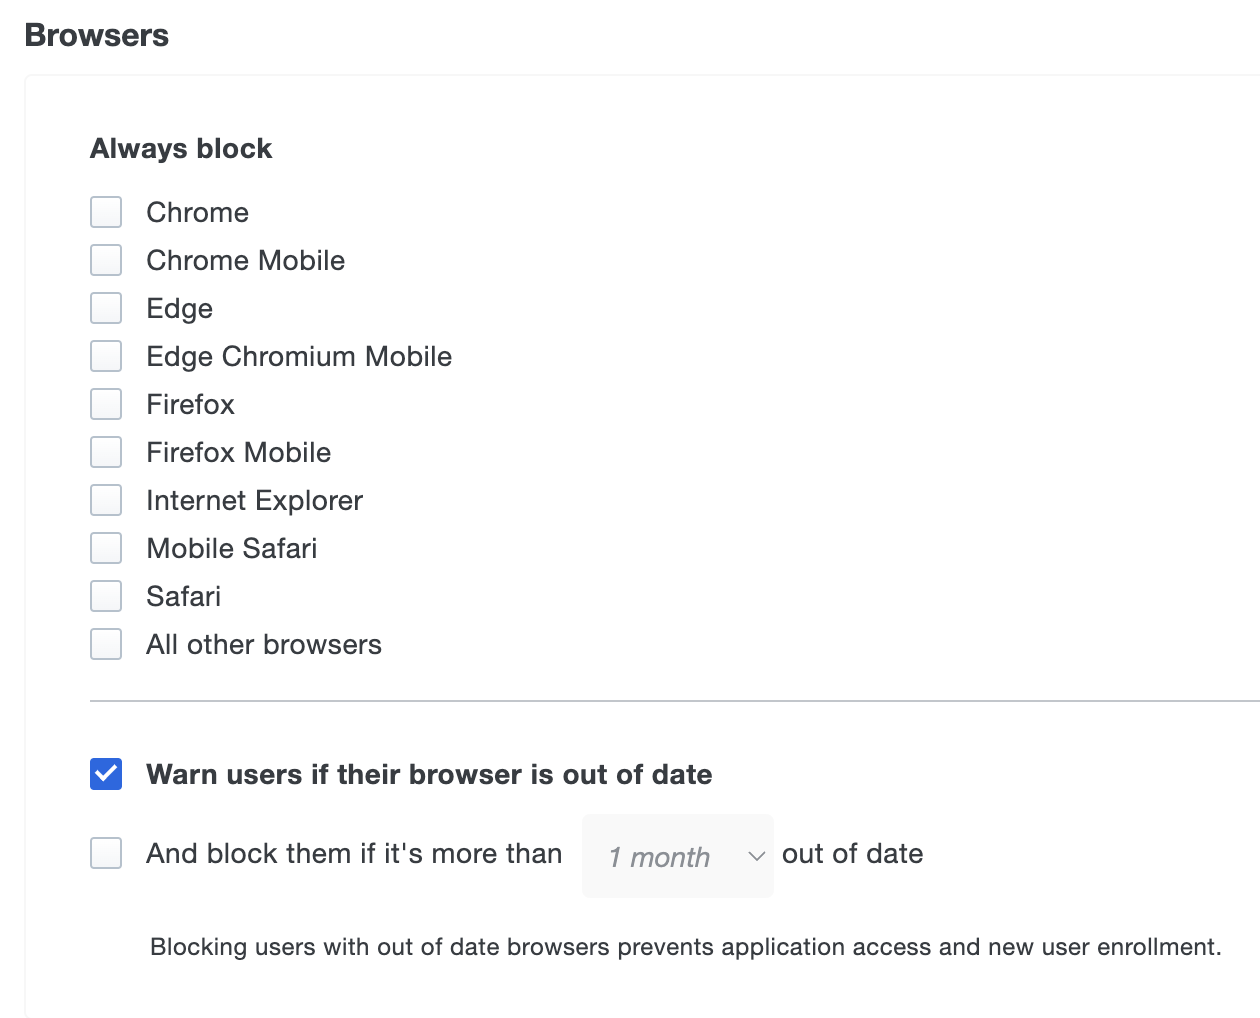
Task: Tick the Edge checkbox
Action: [x=106, y=308]
